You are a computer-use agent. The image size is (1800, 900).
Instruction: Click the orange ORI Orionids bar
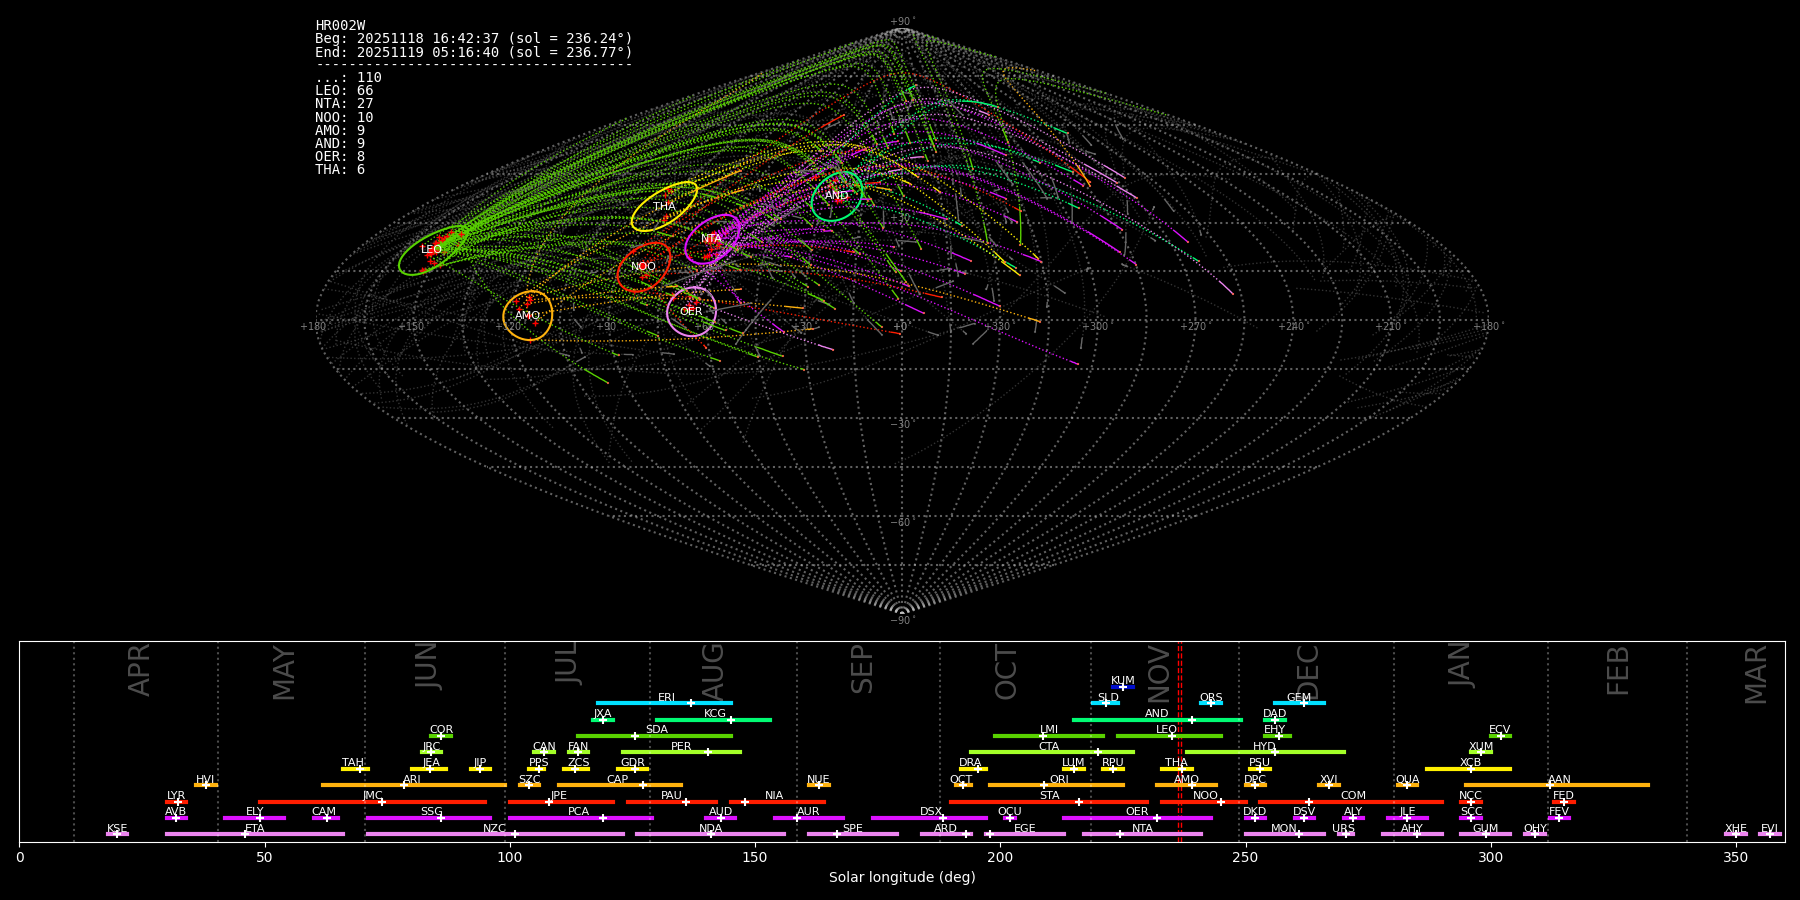pyautogui.click(x=1056, y=785)
